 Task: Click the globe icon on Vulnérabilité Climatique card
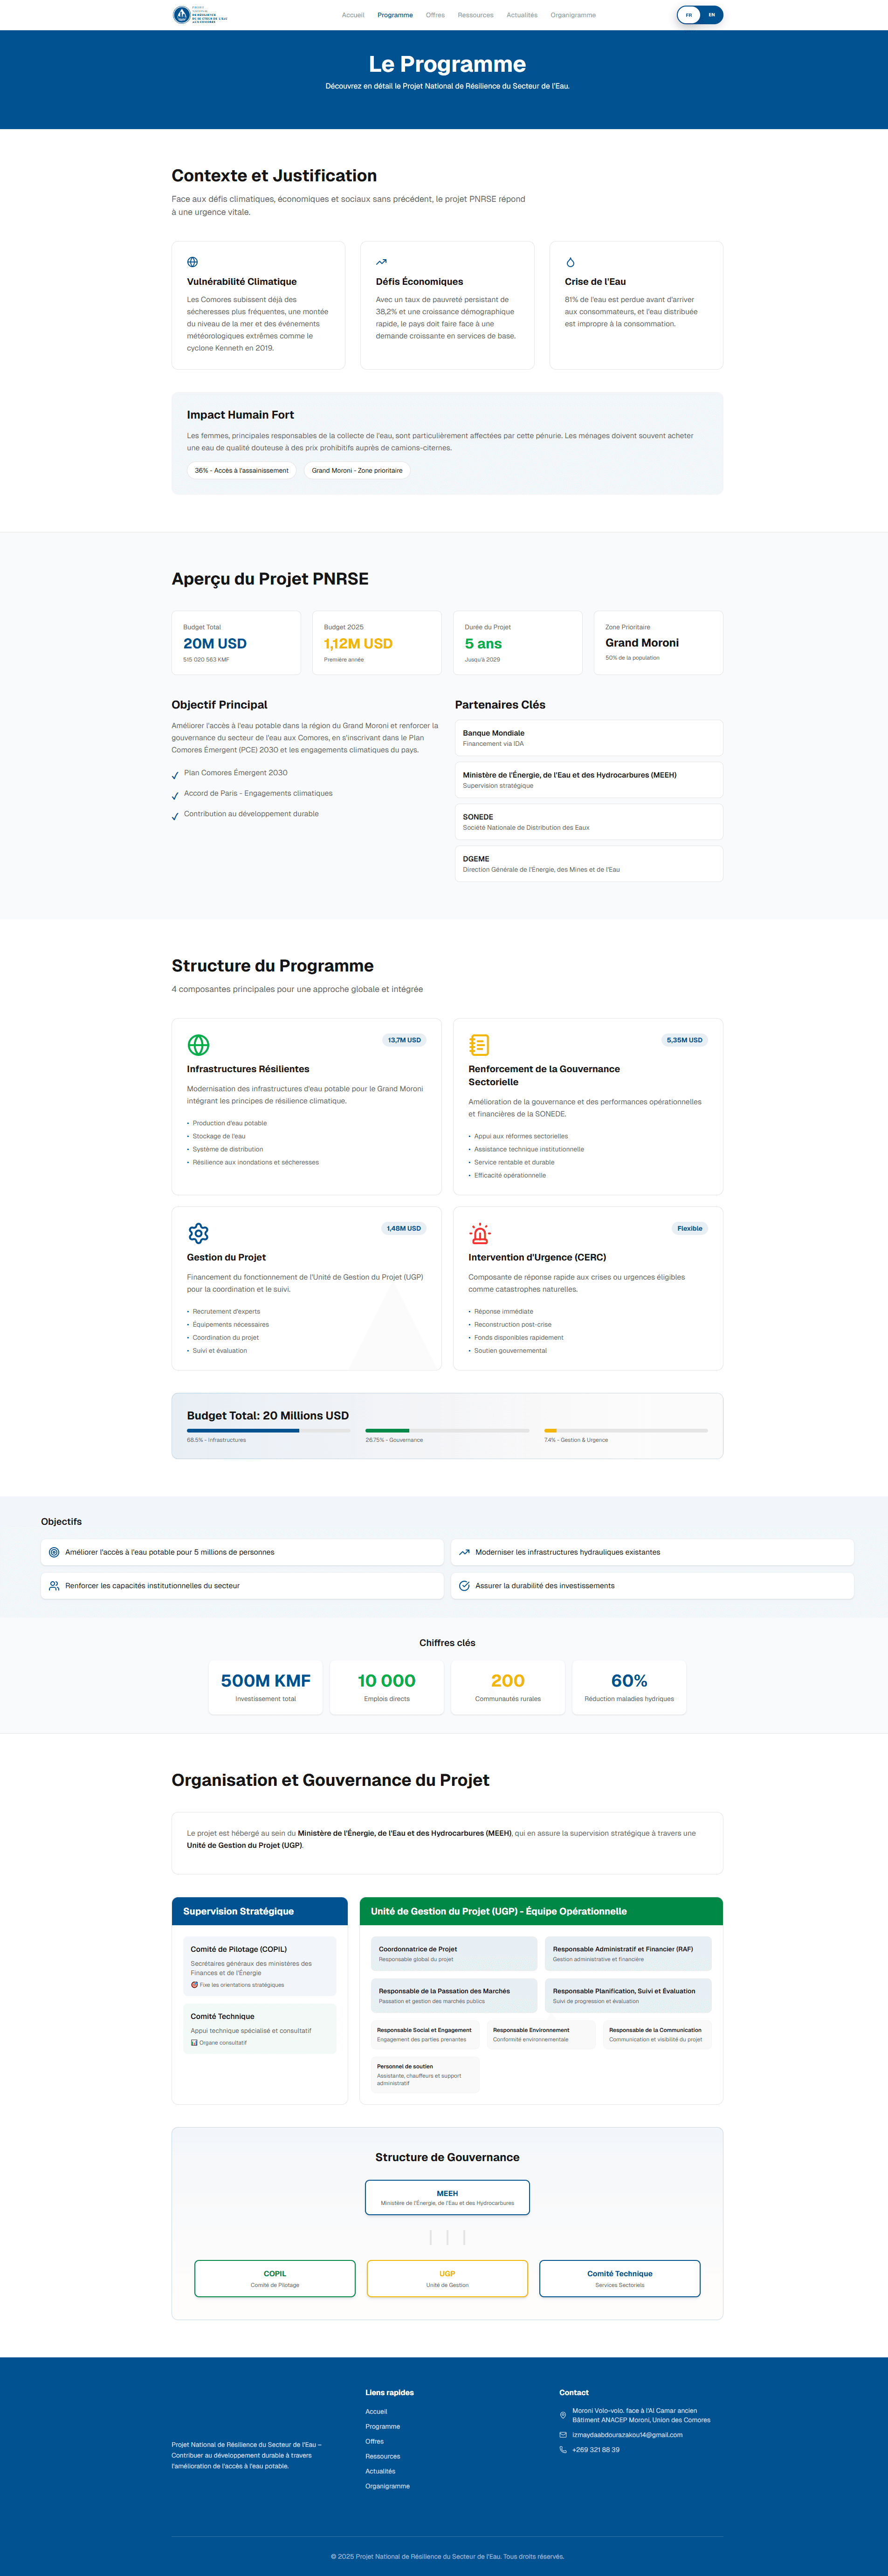click(x=192, y=261)
